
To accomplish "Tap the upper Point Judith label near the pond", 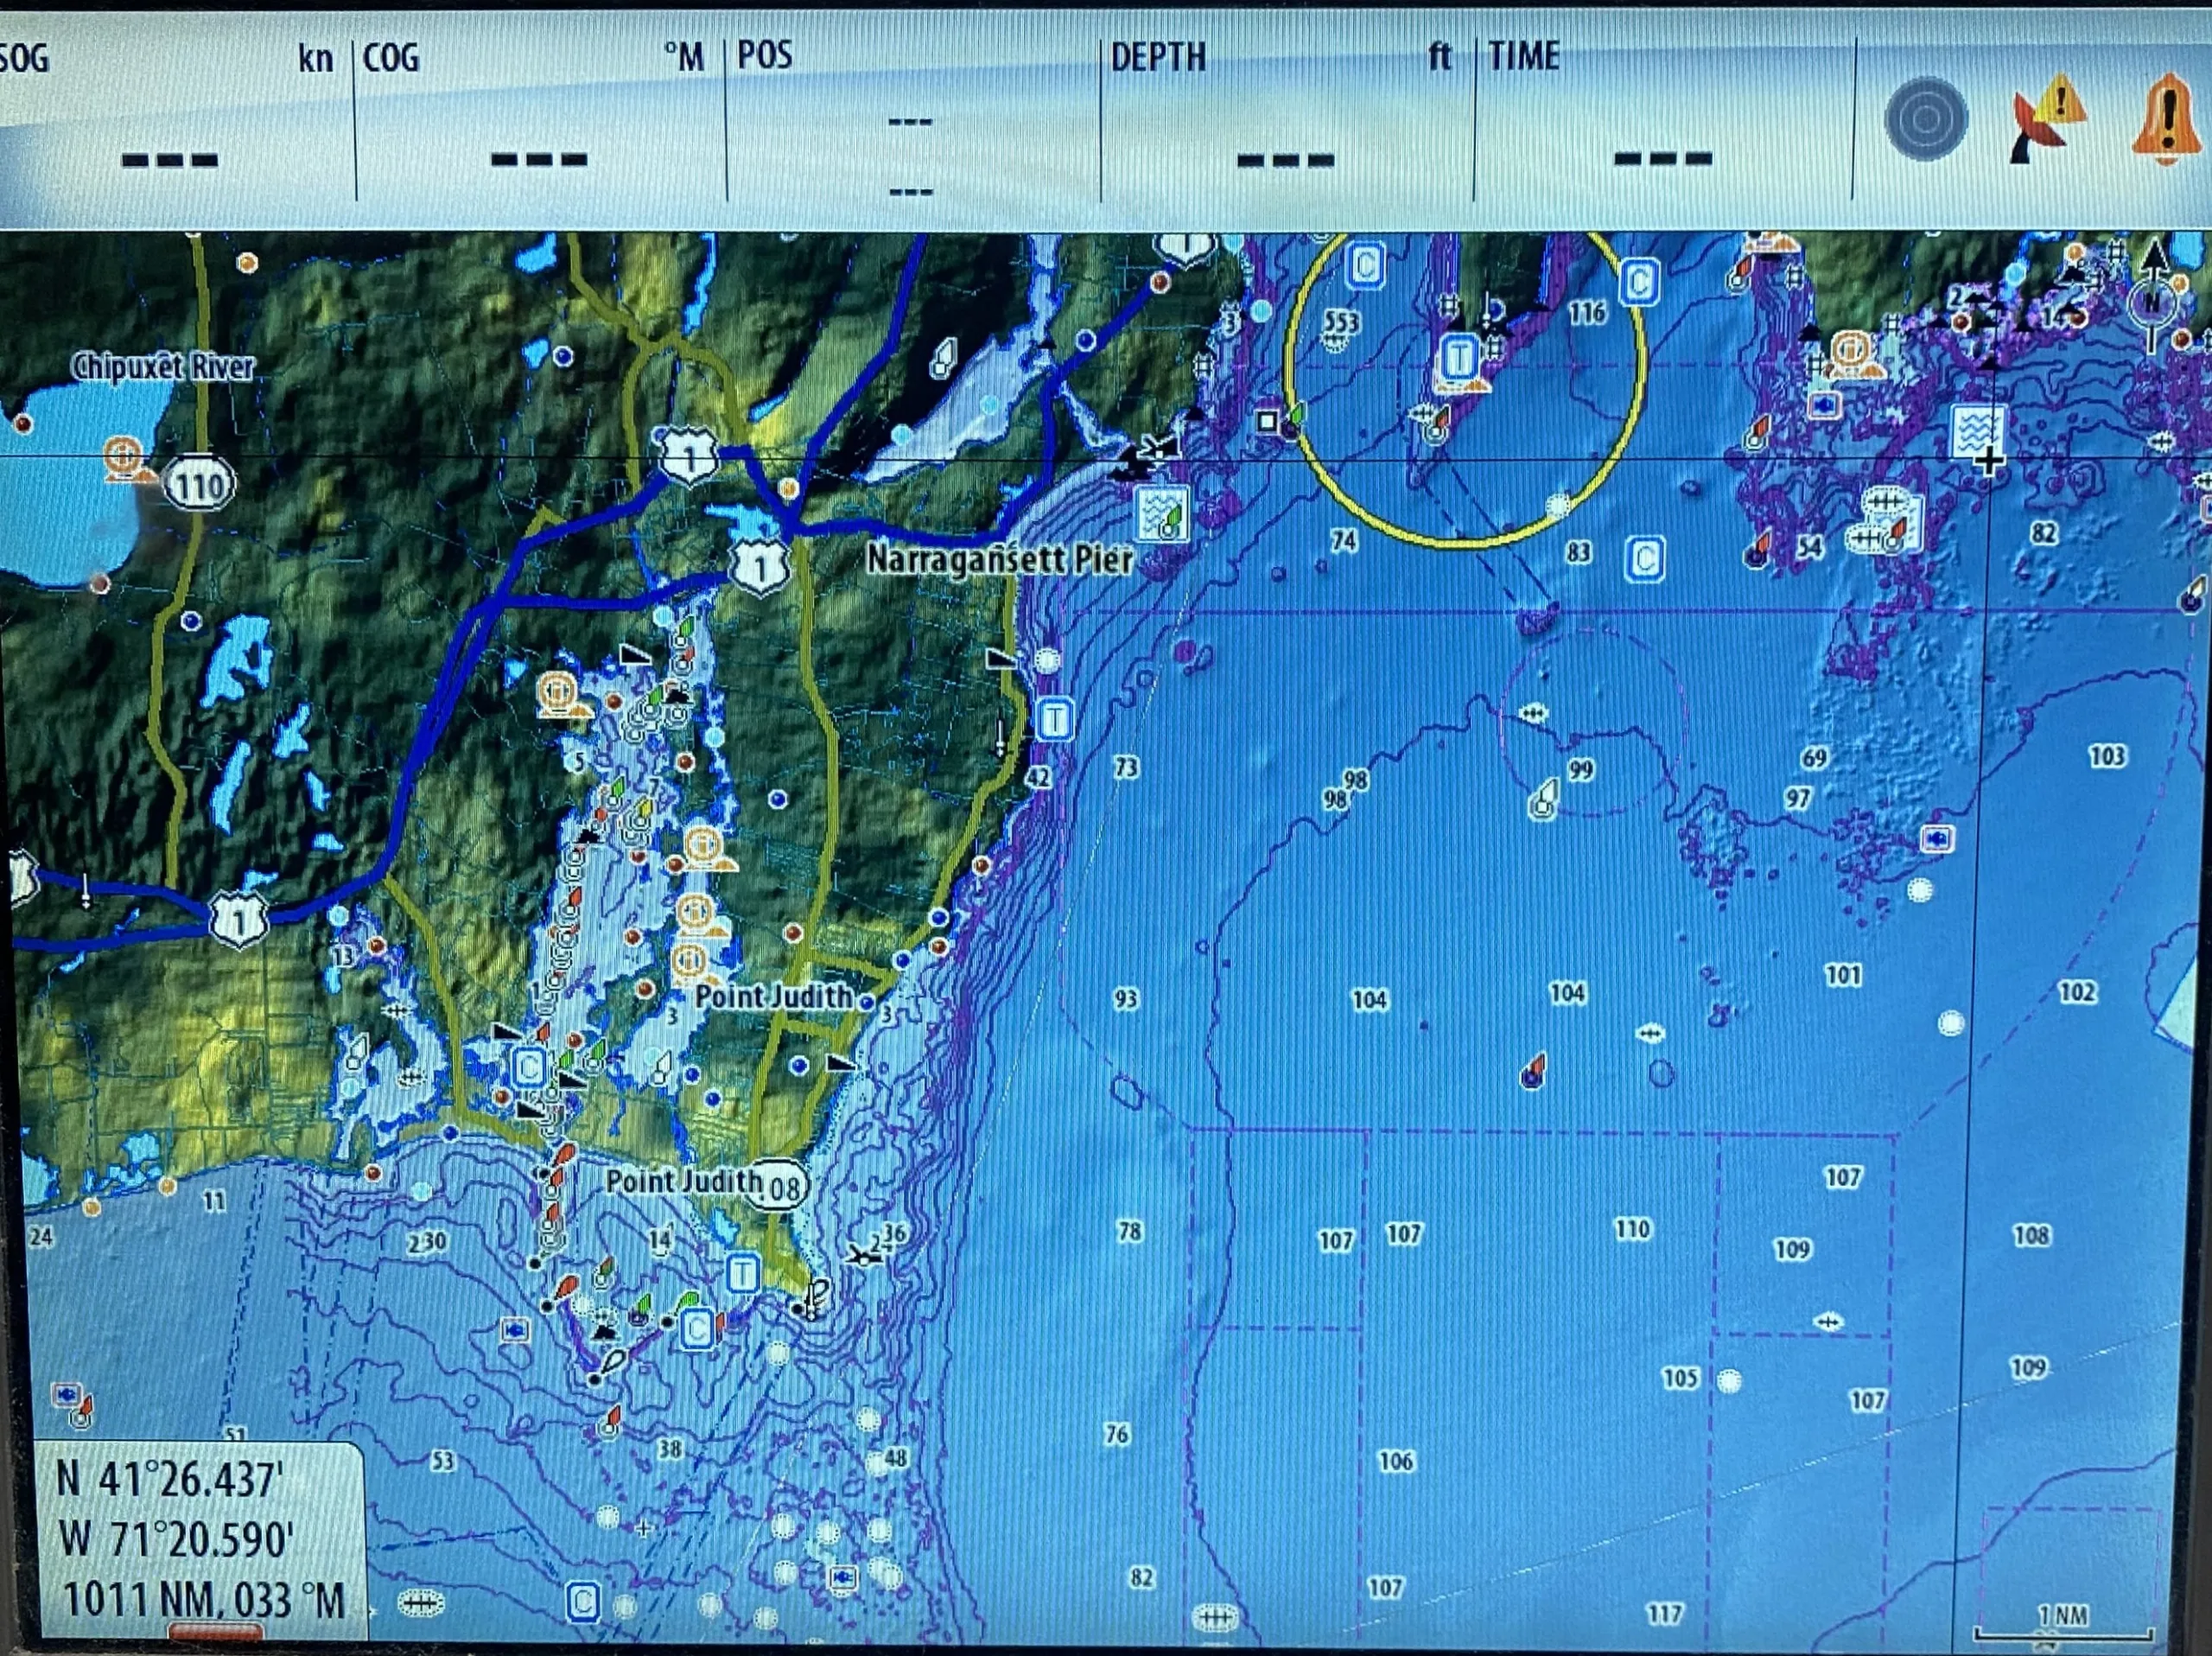I will (x=773, y=996).
